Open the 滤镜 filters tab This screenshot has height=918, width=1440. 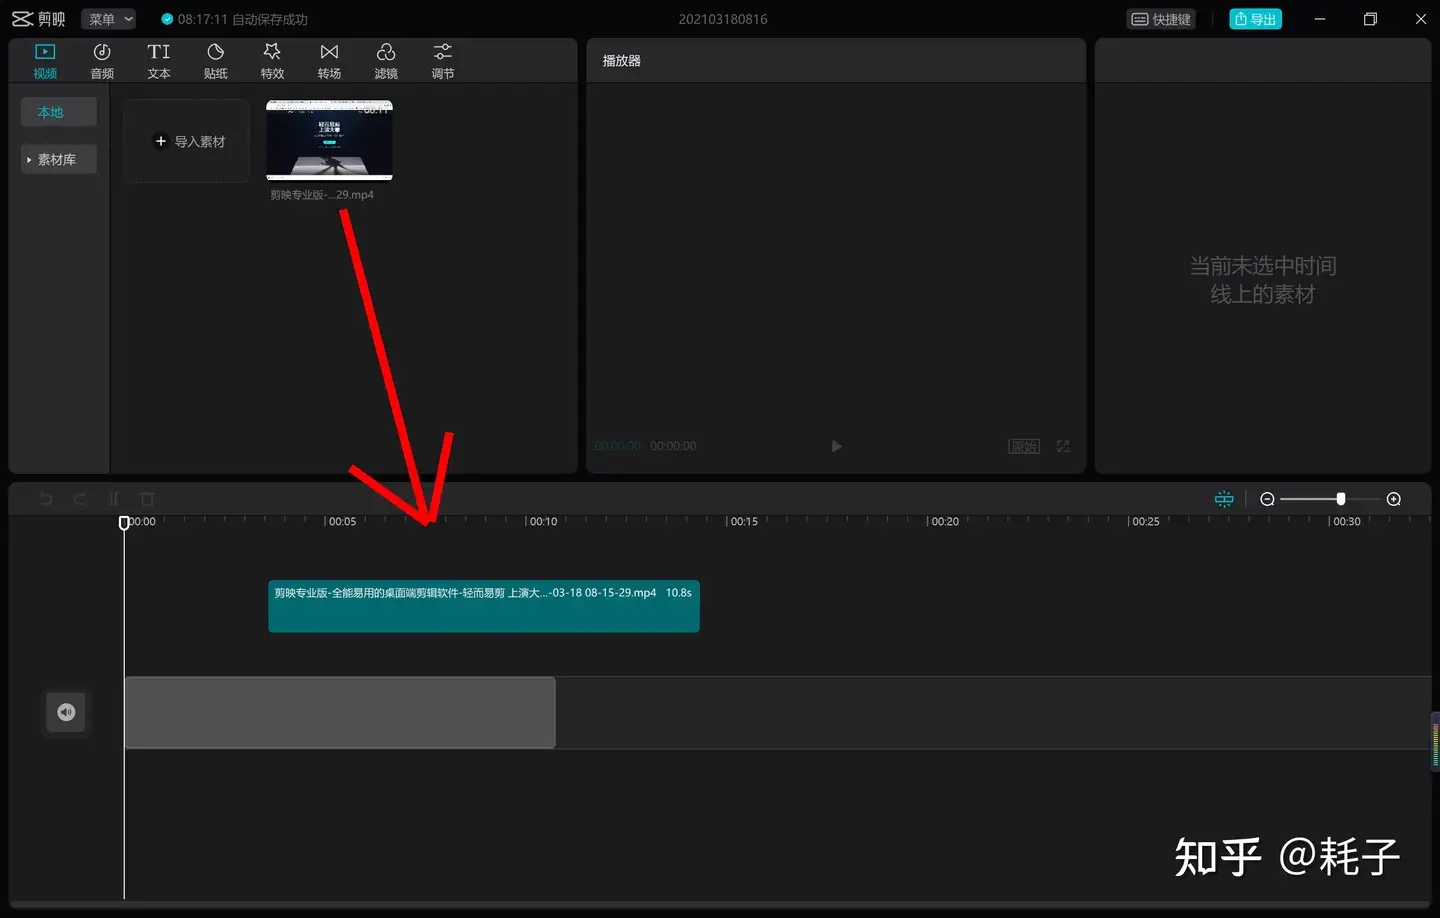[x=386, y=61]
